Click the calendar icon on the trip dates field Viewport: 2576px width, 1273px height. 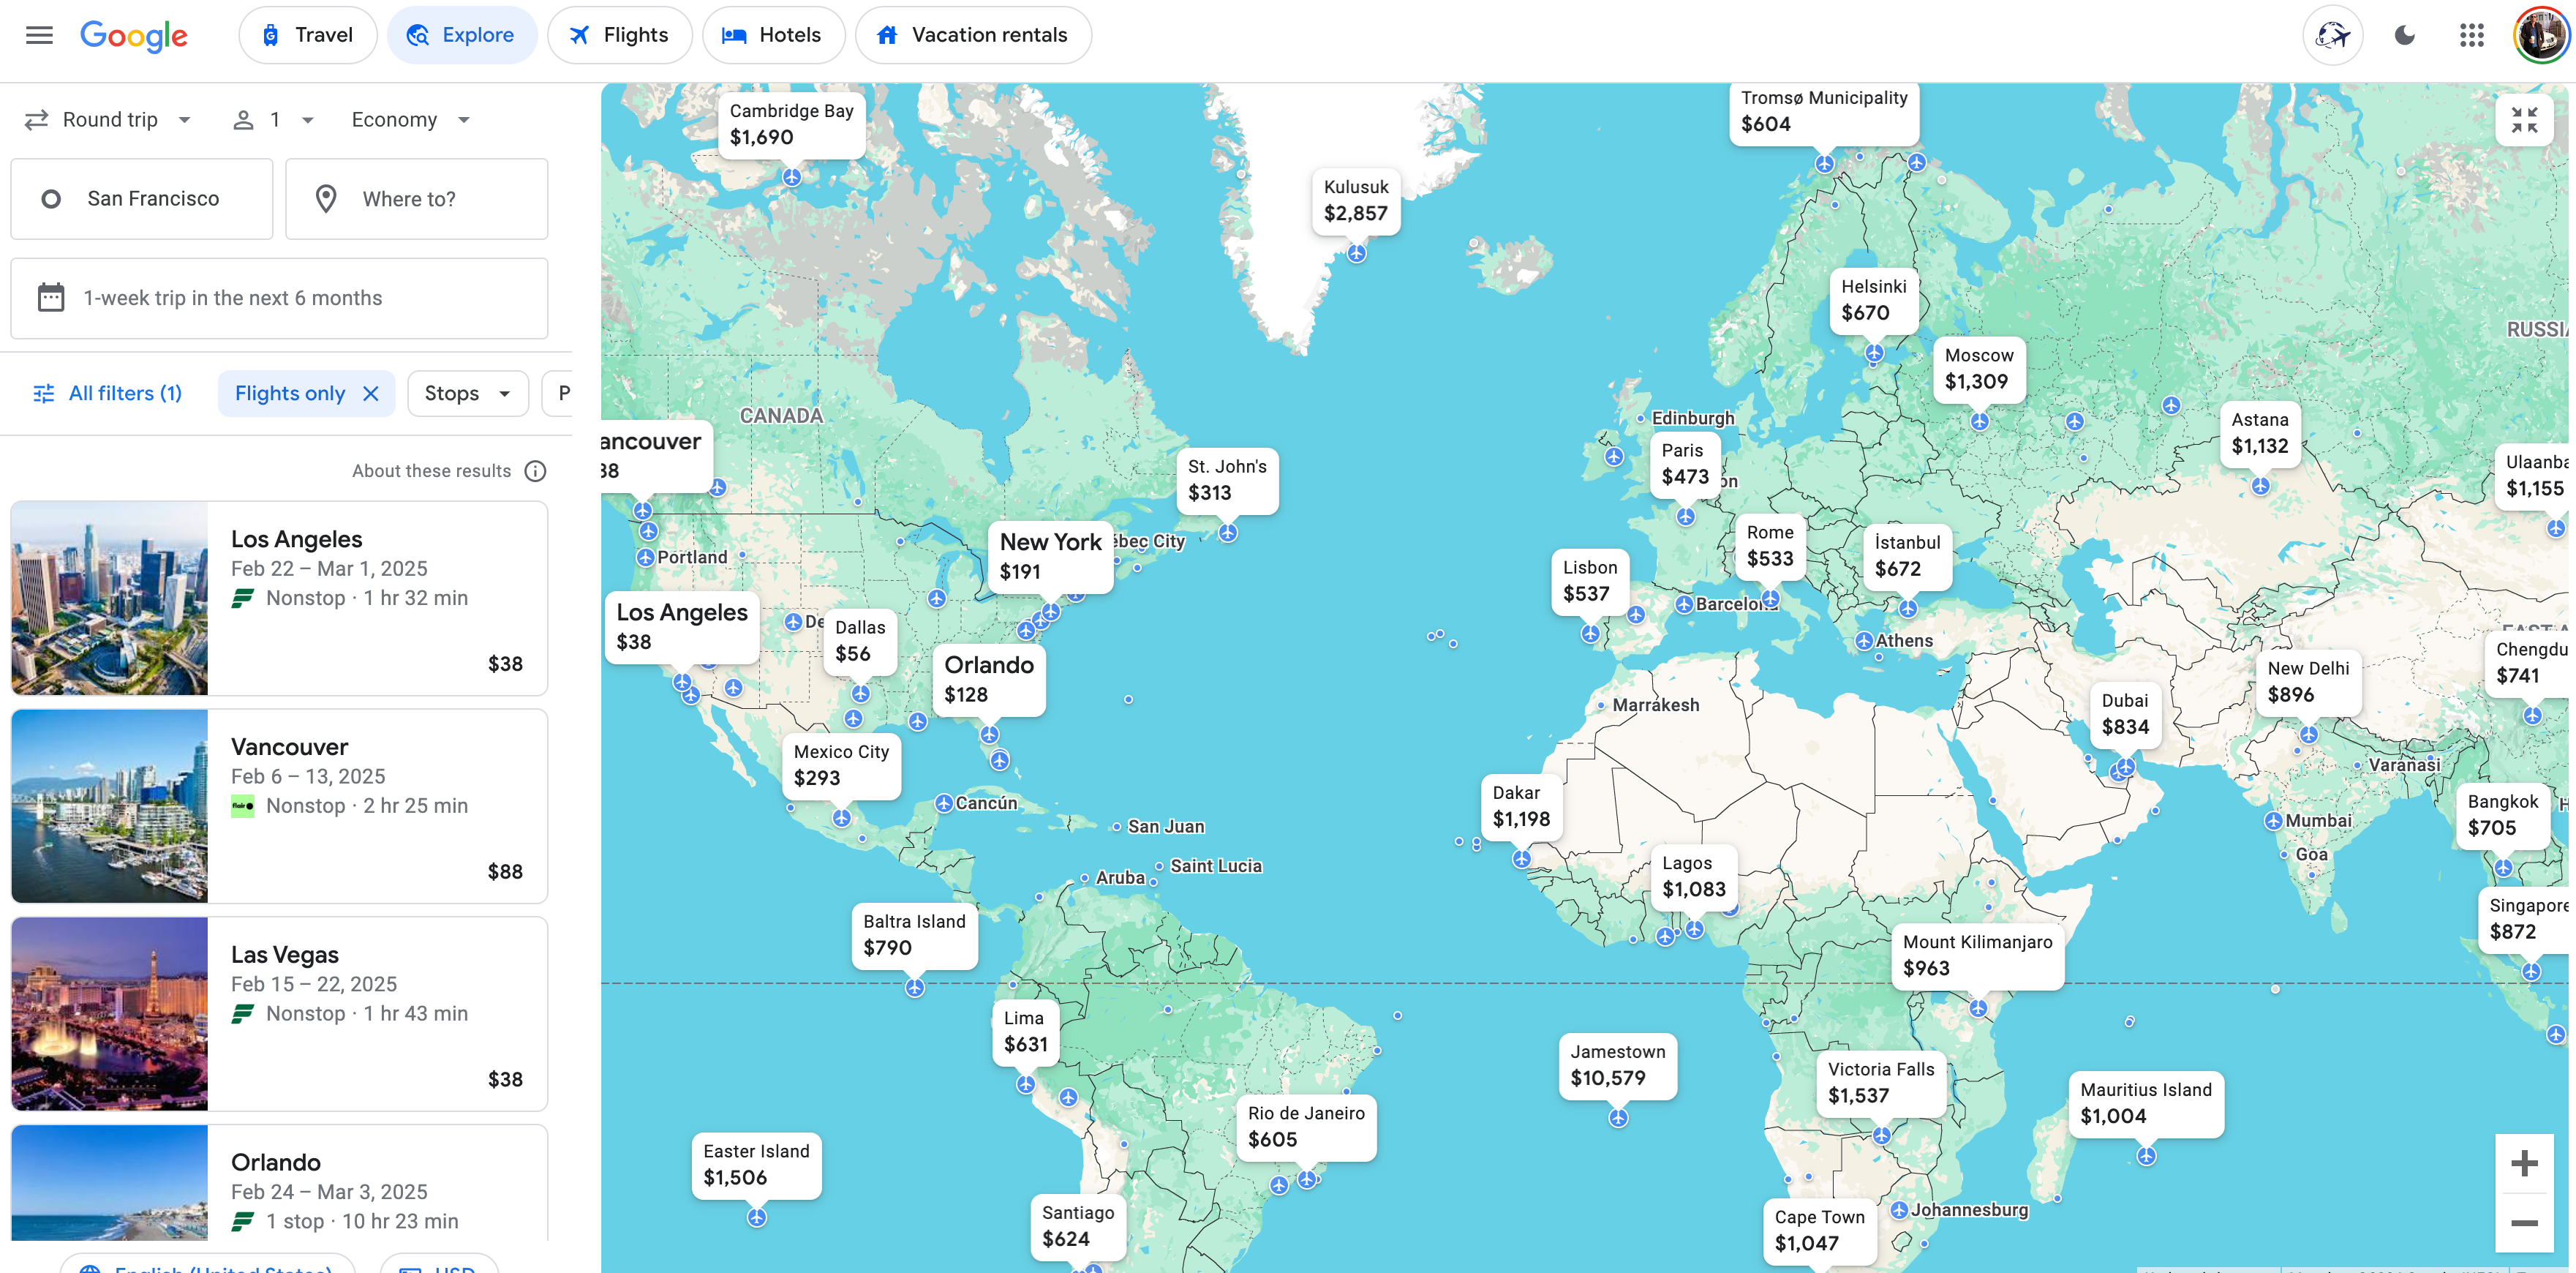click(48, 297)
